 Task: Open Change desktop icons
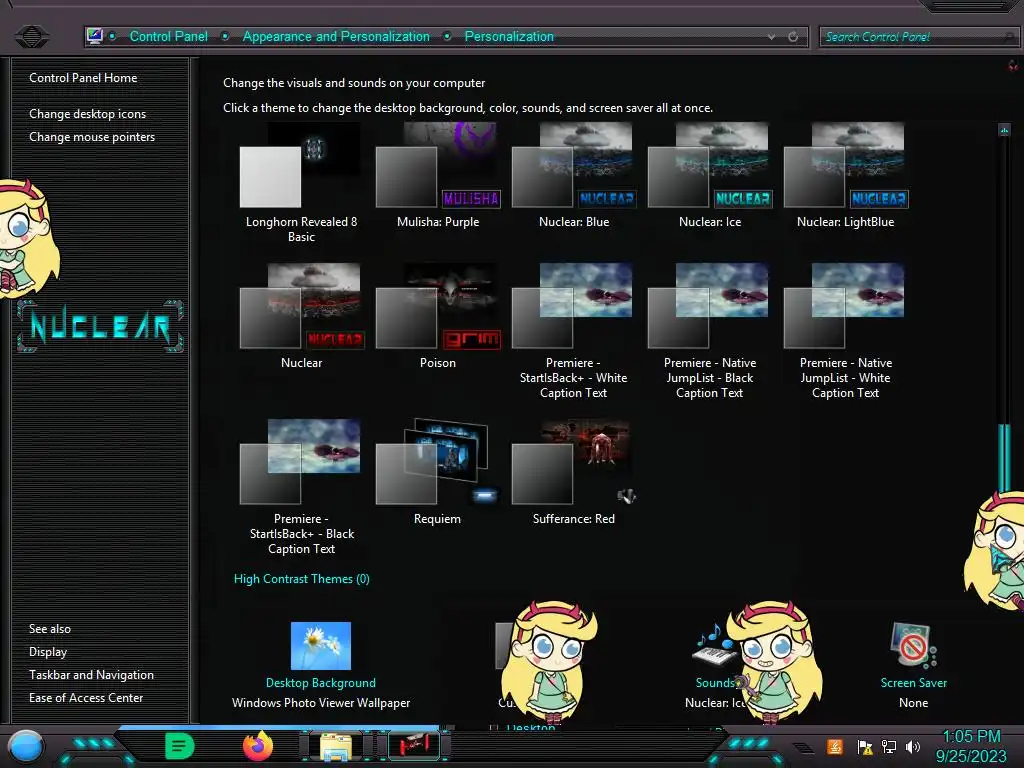click(x=88, y=114)
